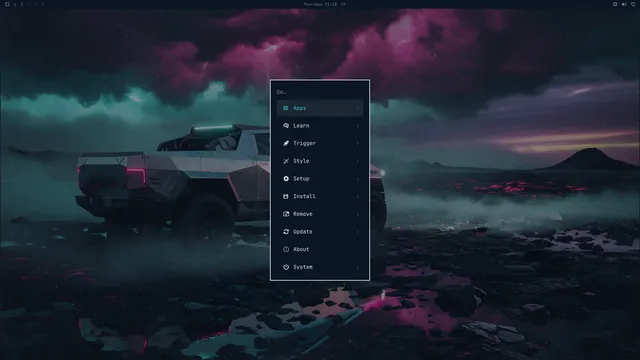Switch to workspace 3 in top bar
640x360 pixels.
click(29, 4)
